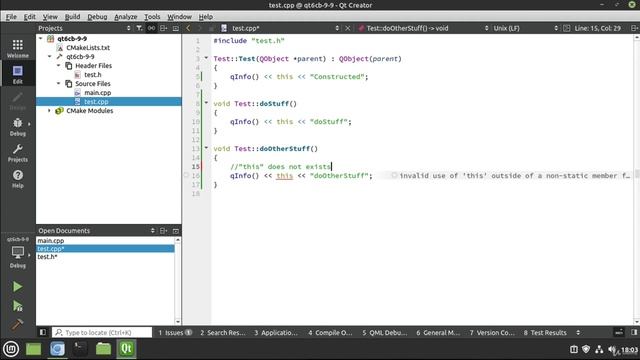The image size is (640, 360).
Task: Close the Open Documents panel
Action: (176, 231)
